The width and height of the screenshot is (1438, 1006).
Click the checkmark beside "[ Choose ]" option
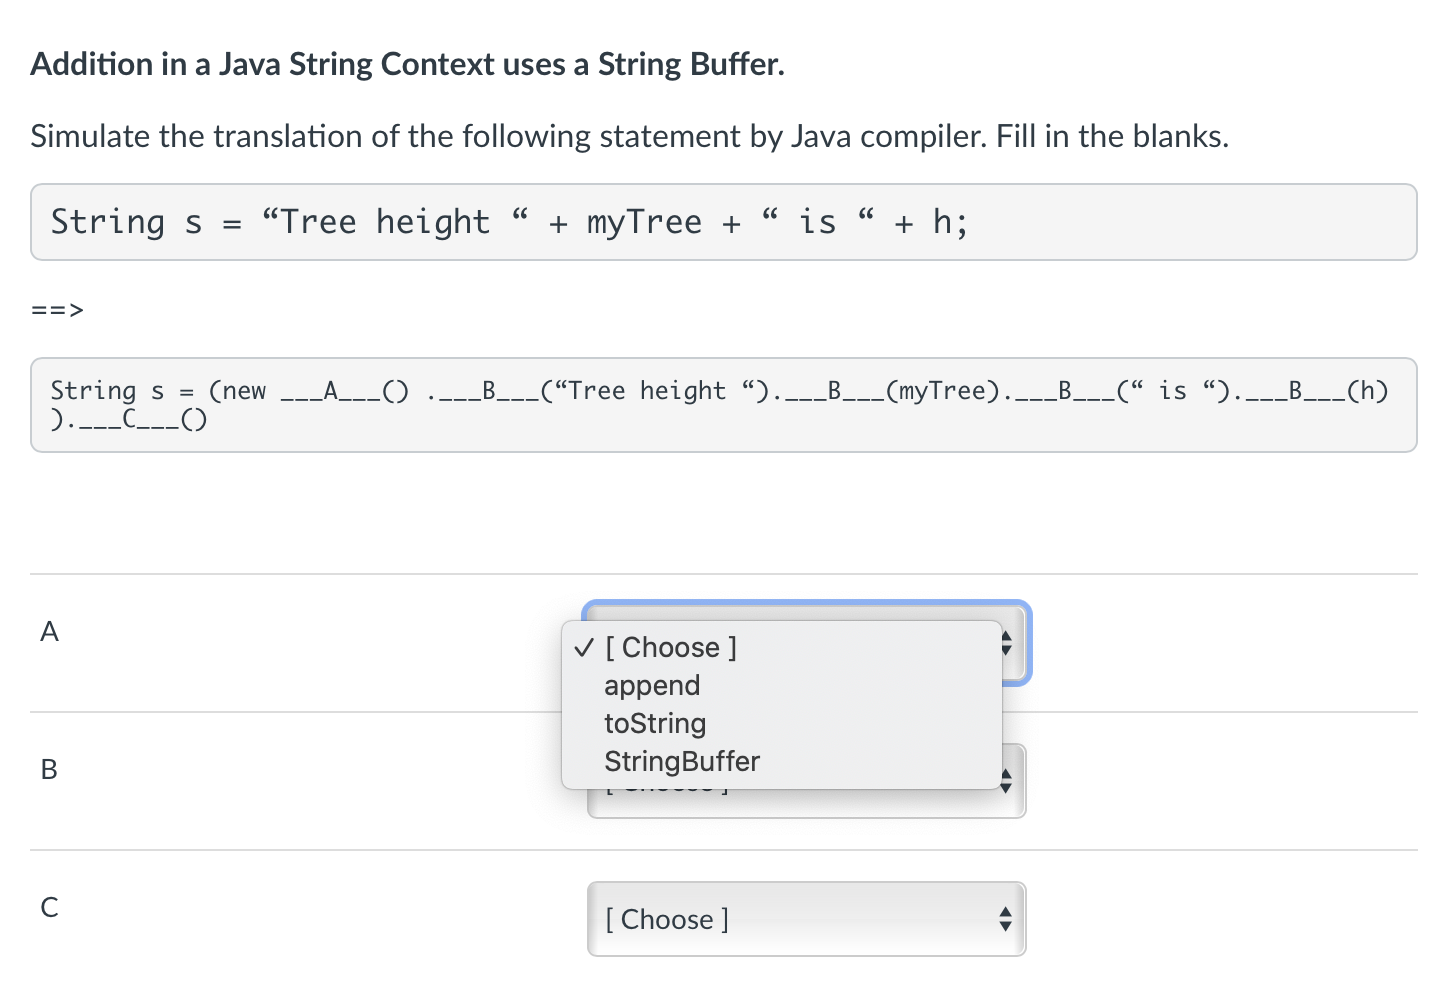point(584,648)
